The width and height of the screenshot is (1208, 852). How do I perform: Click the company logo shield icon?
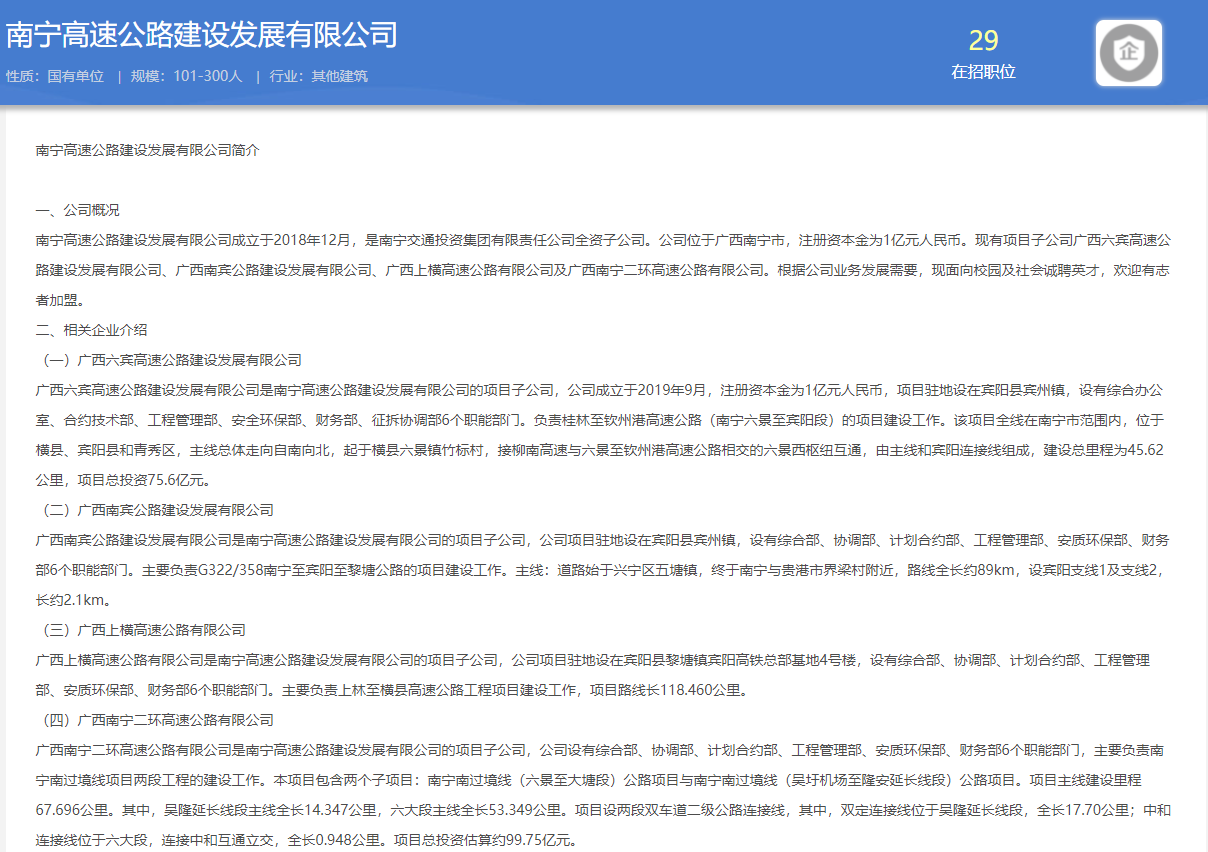coord(1129,53)
